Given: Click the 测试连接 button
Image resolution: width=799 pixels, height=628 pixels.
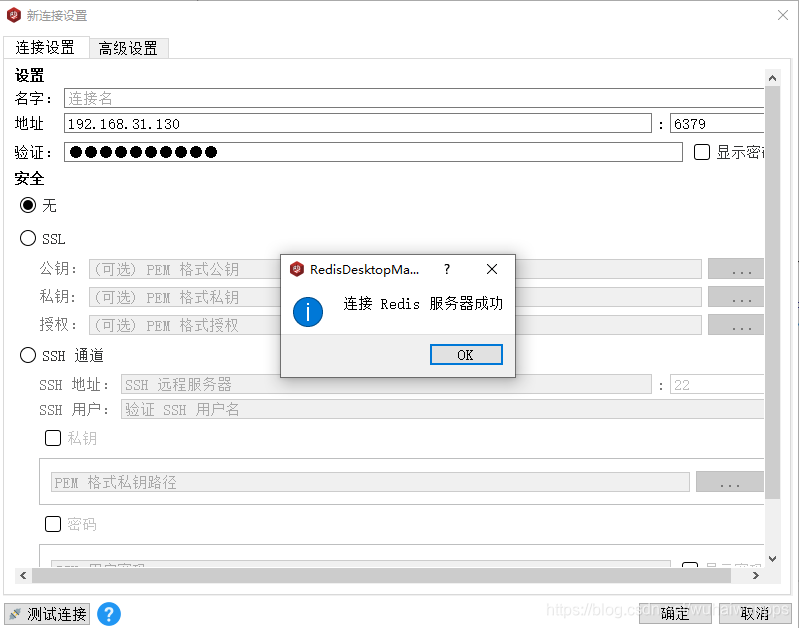Looking at the screenshot, I should pyautogui.click(x=47, y=614).
